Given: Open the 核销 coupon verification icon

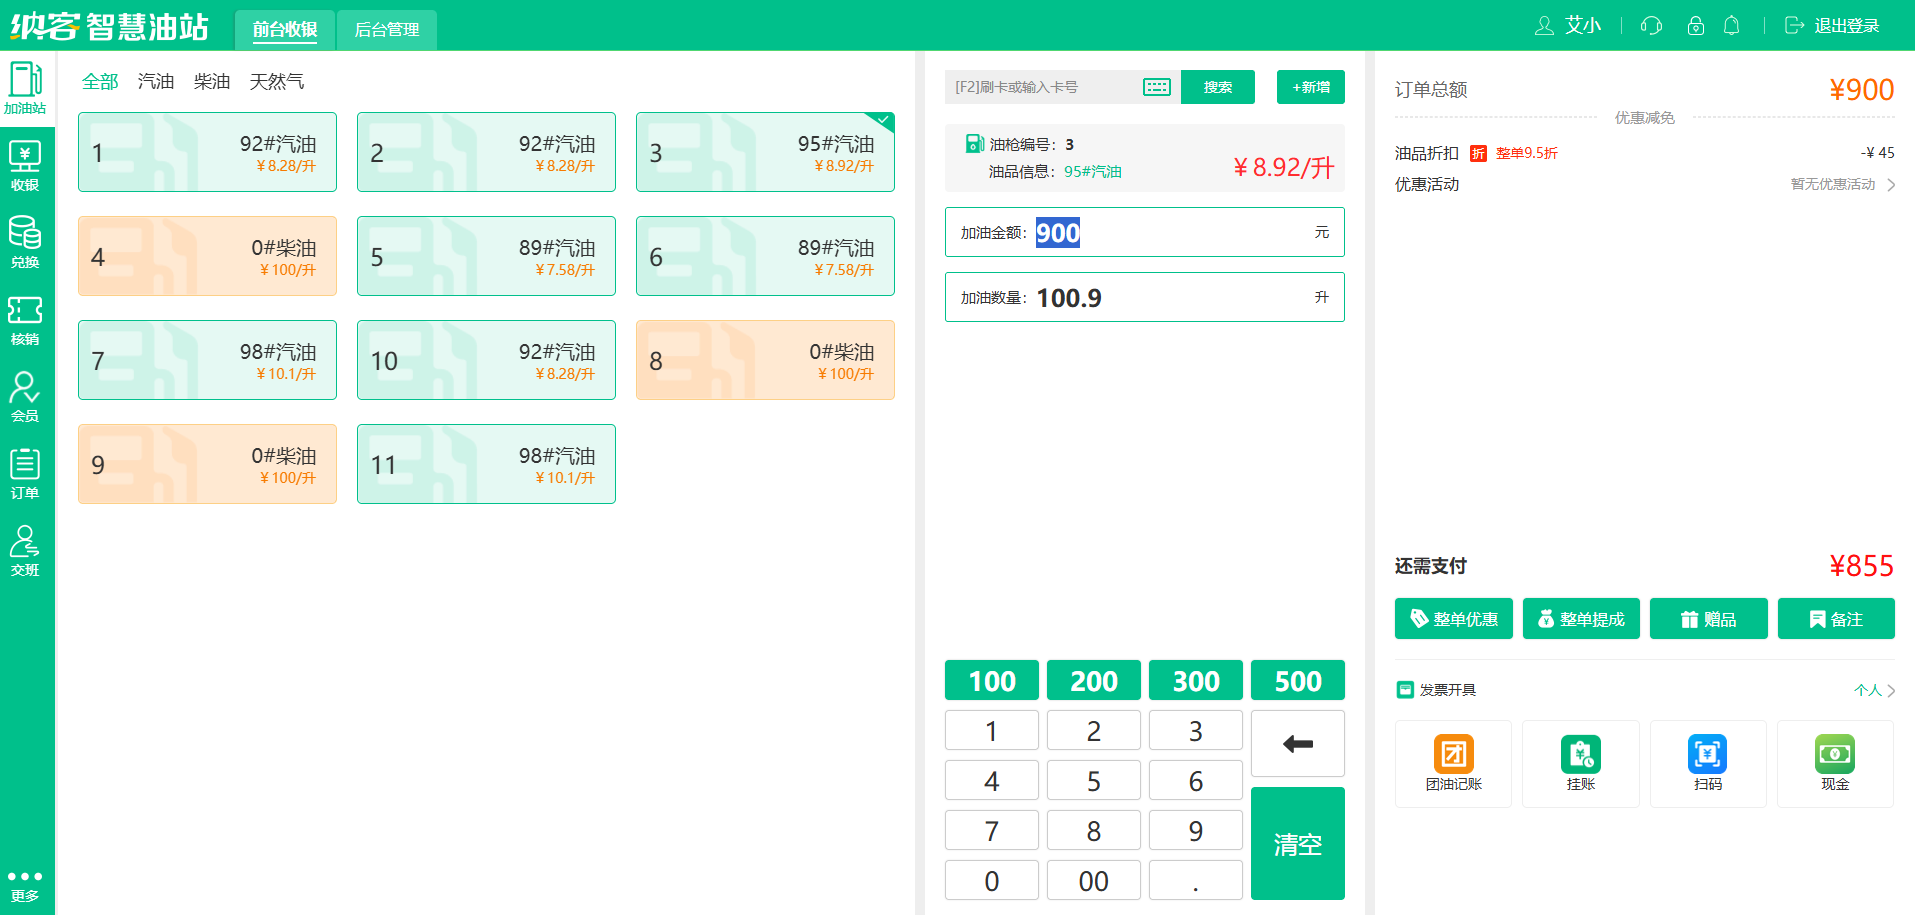Looking at the screenshot, I should 25,319.
